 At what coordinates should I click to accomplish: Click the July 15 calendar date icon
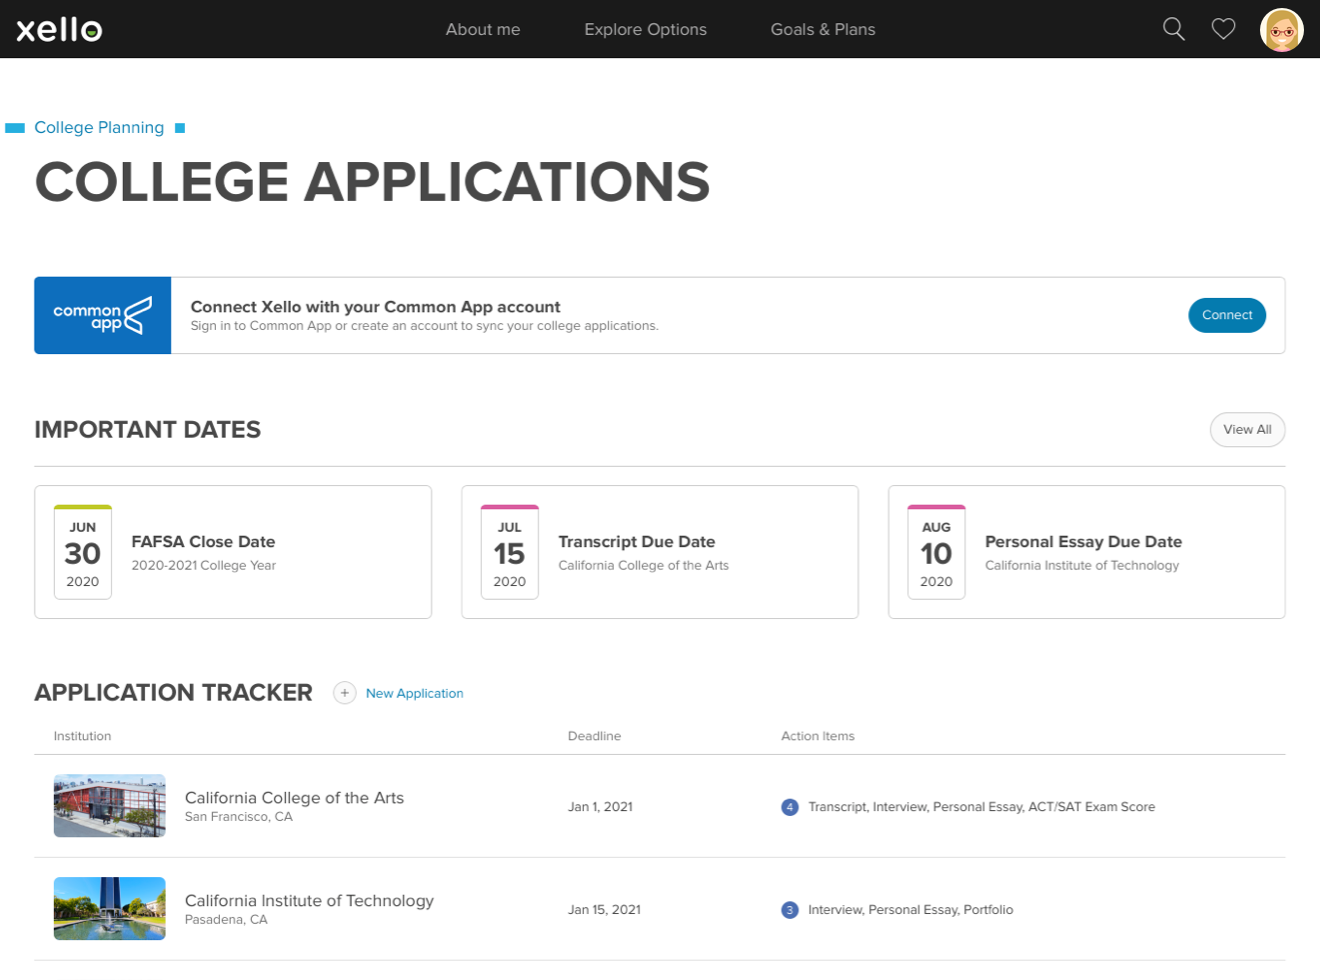[x=510, y=552]
